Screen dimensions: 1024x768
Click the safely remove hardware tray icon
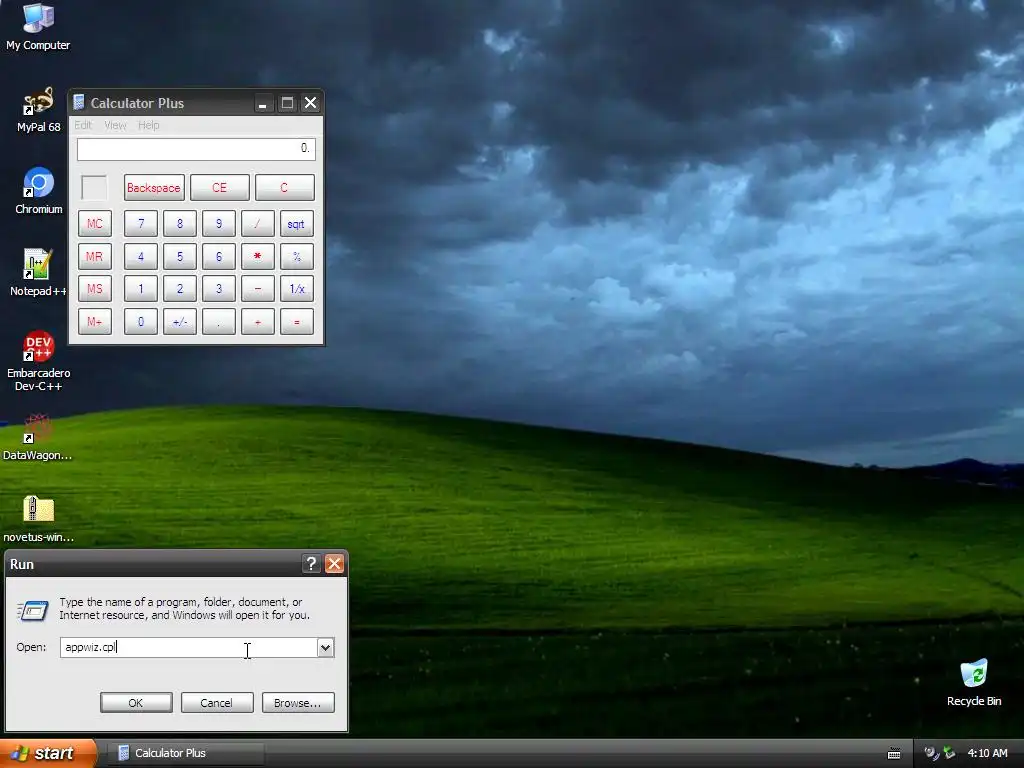pyautogui.click(x=950, y=754)
